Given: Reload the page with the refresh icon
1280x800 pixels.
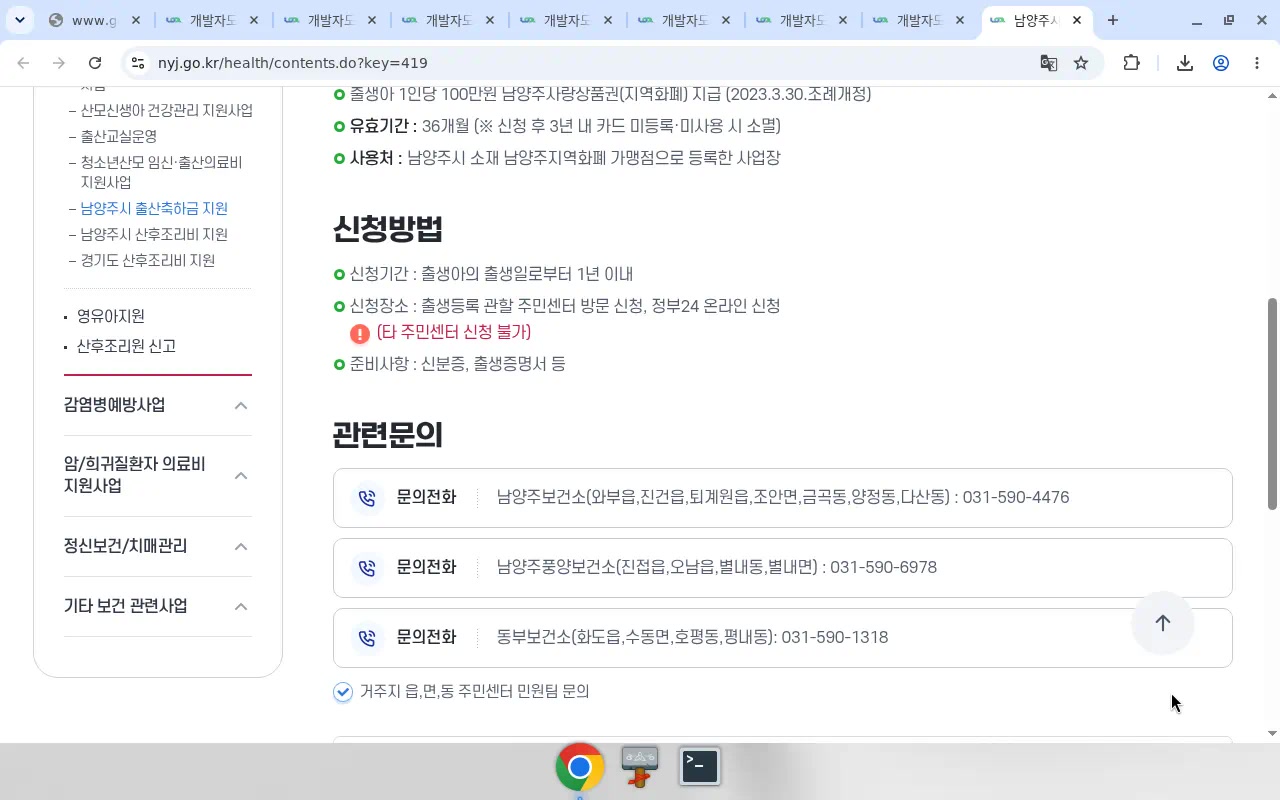Looking at the screenshot, I should click(x=95, y=63).
